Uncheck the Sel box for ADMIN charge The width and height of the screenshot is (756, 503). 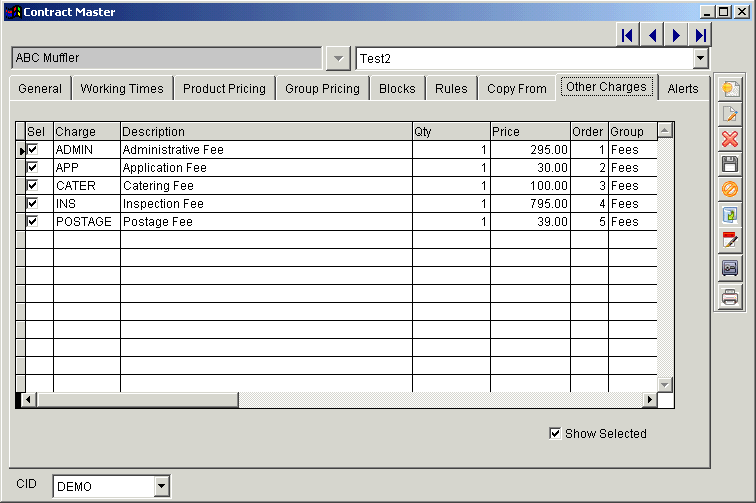(33, 150)
